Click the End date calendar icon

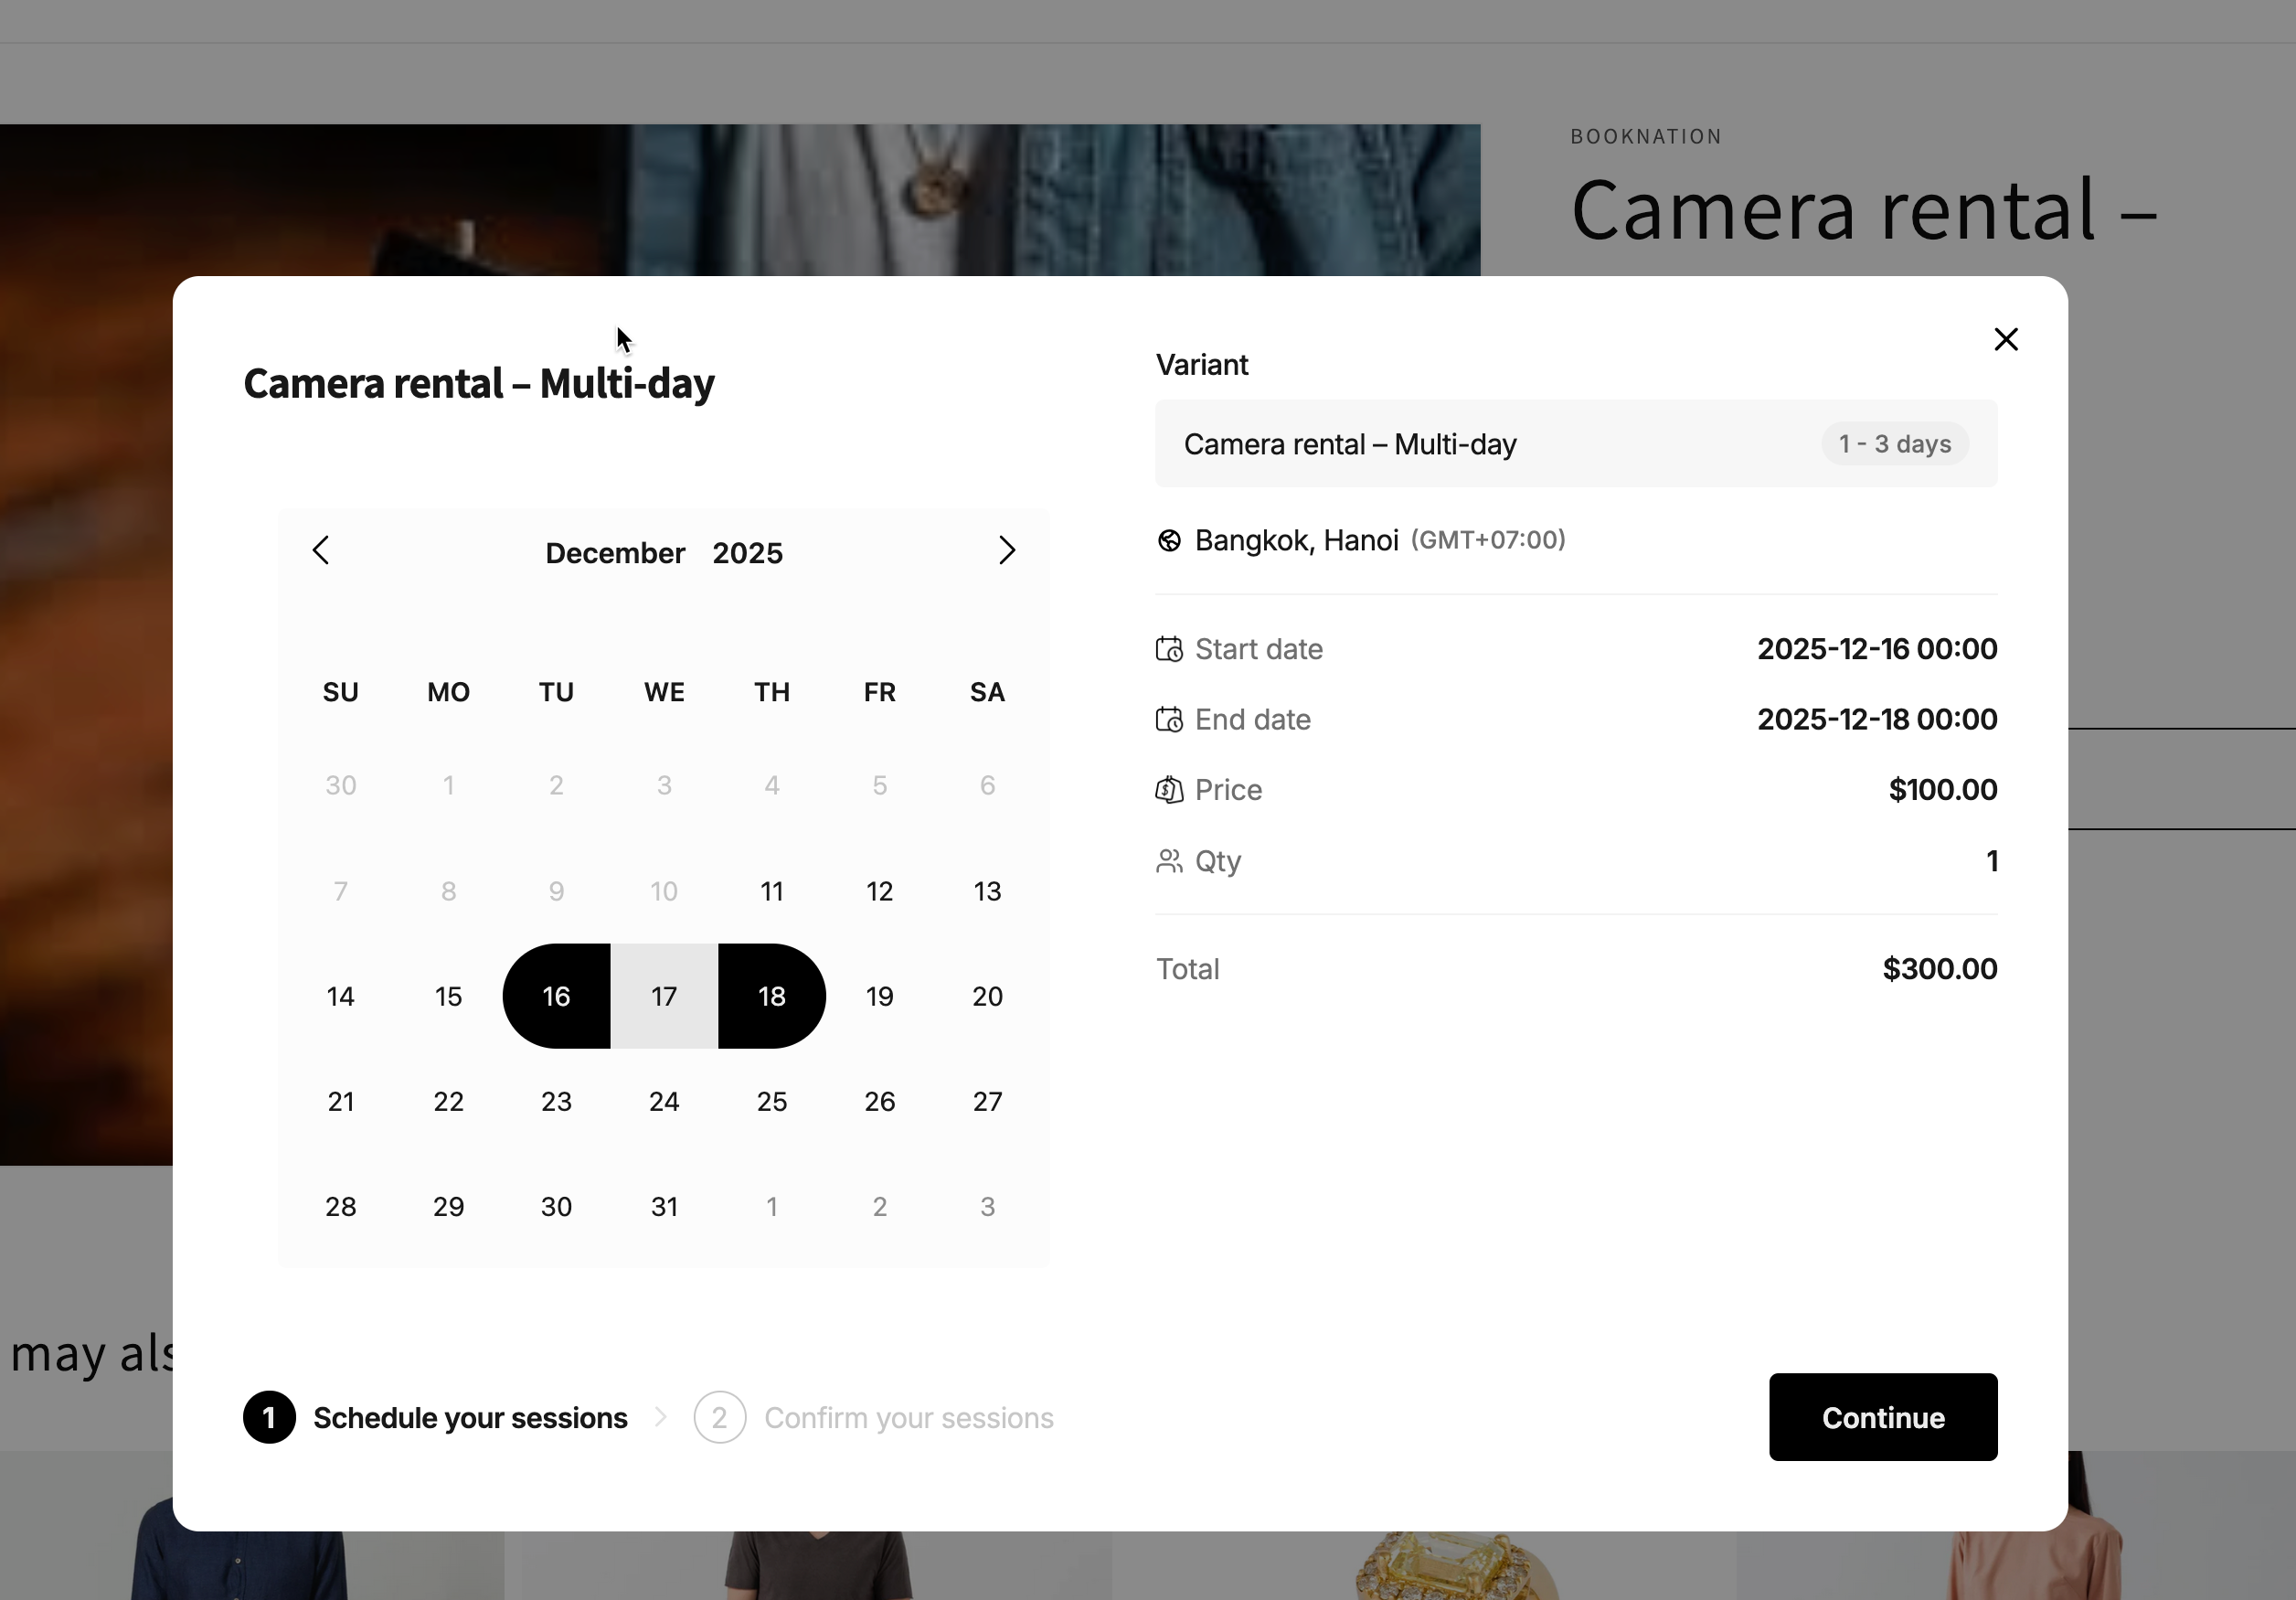click(x=1168, y=720)
